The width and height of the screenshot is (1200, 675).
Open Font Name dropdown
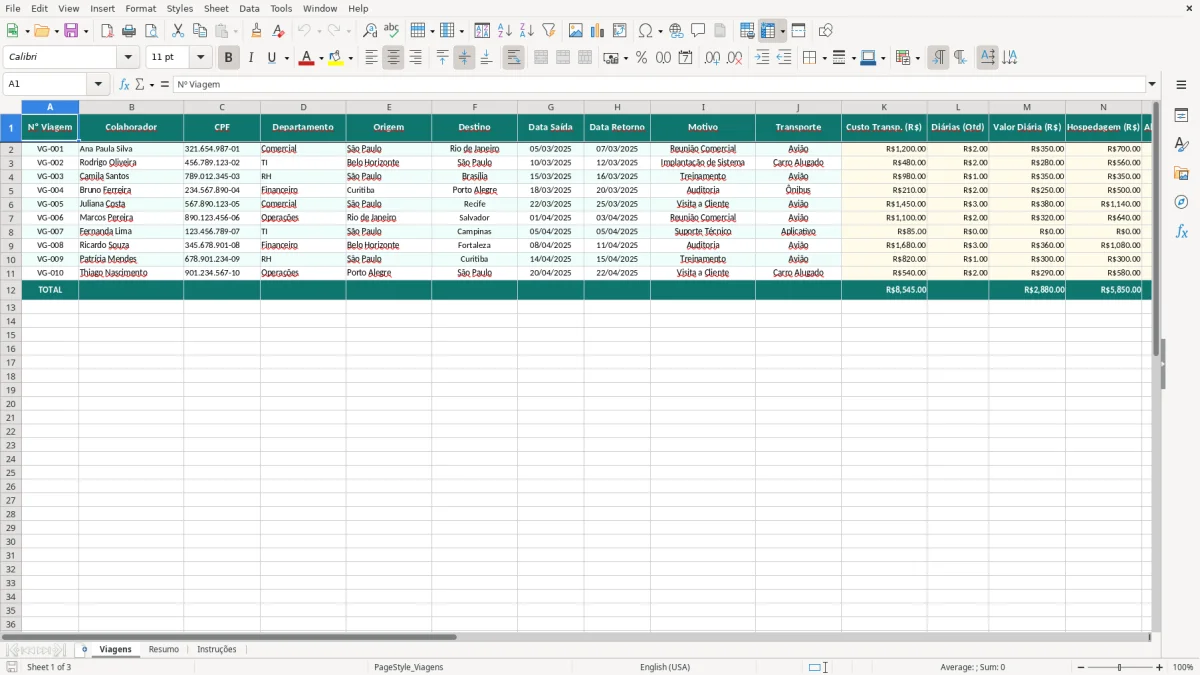(x=128, y=58)
